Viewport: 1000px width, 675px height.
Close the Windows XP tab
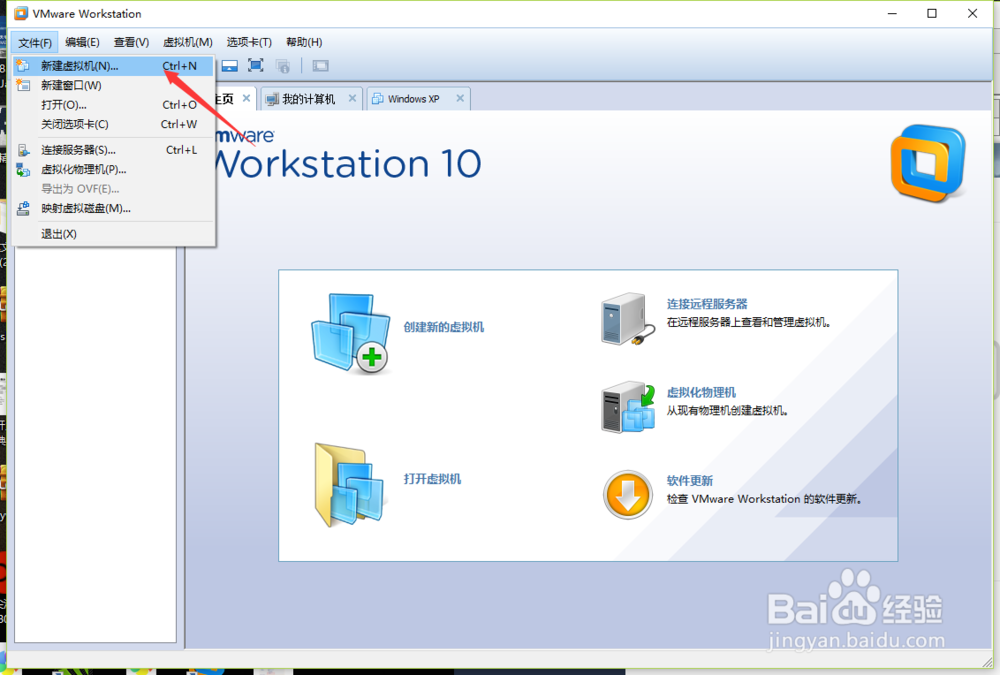[x=460, y=98]
